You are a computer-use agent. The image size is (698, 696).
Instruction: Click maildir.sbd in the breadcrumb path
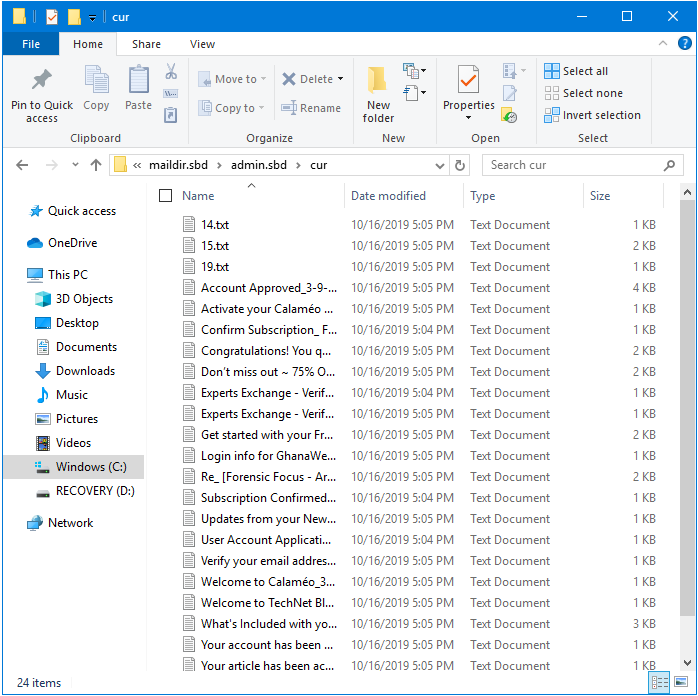coord(178,166)
